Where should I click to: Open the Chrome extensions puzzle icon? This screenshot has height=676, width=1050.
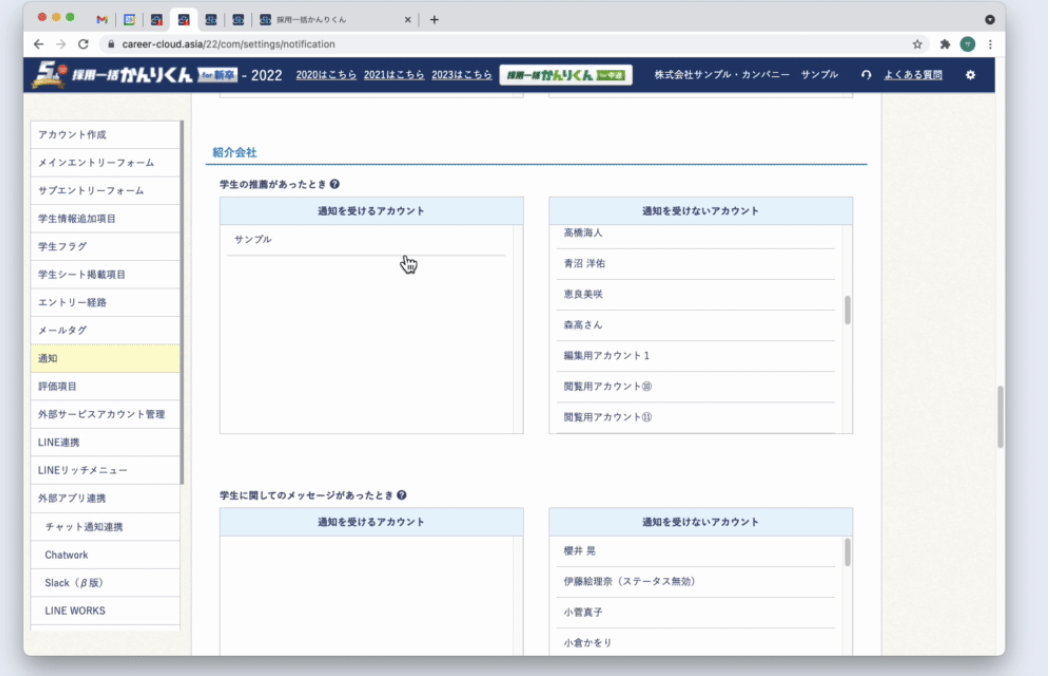click(x=945, y=44)
